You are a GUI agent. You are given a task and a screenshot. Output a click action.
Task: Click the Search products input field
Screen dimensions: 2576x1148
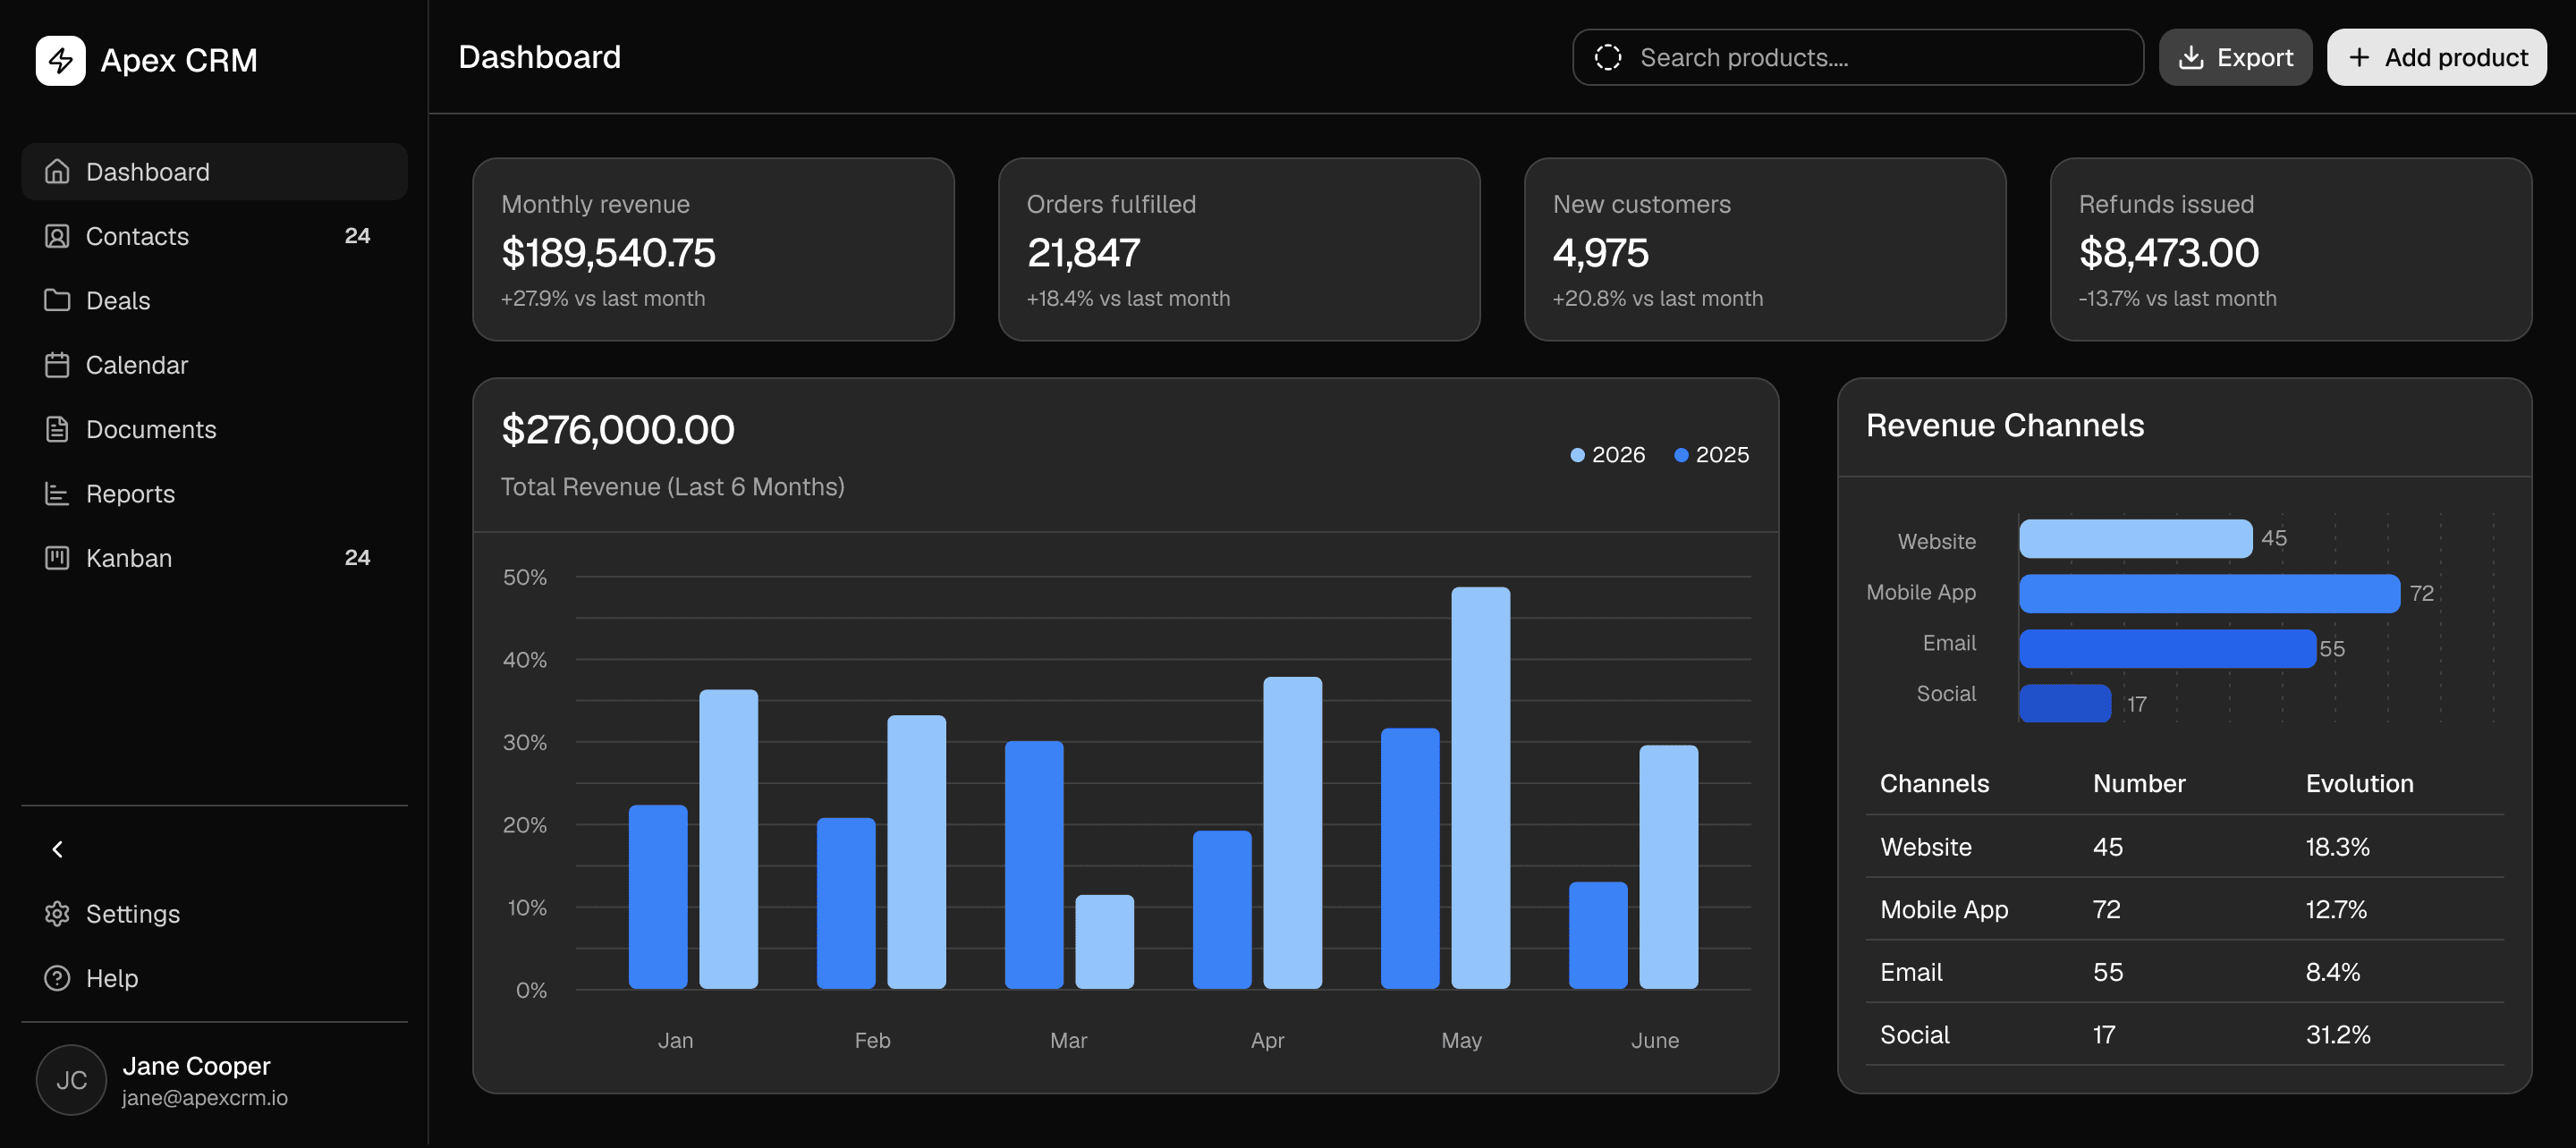[x=1857, y=58]
